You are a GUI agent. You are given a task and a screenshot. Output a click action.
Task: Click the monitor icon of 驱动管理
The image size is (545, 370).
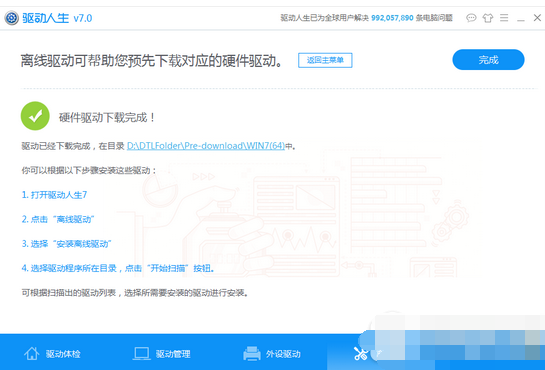[141, 353]
